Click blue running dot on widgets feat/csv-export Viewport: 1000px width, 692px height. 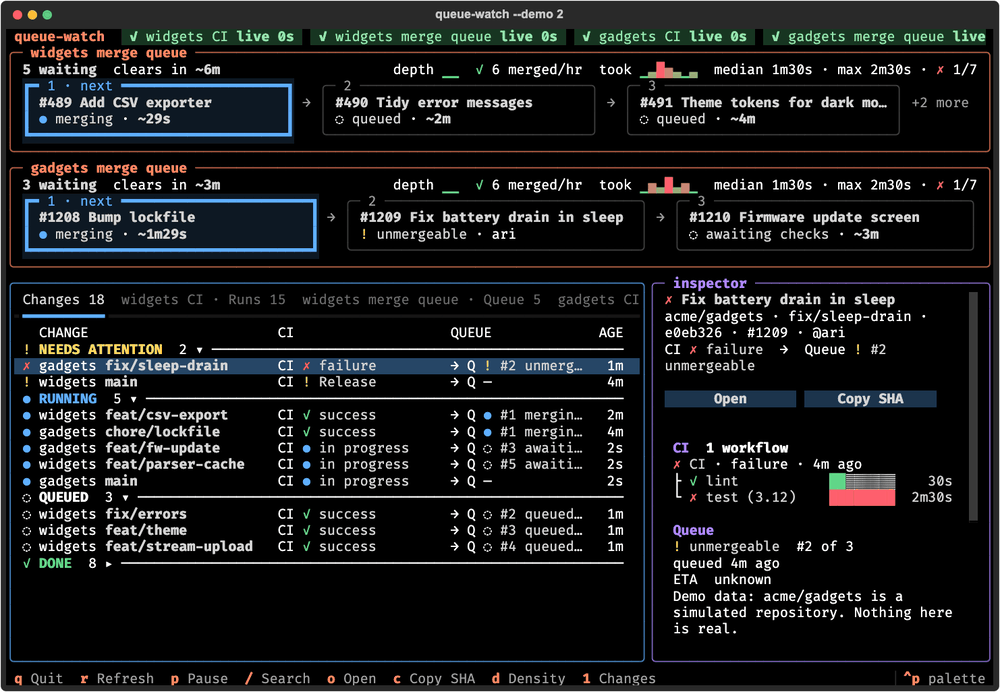[26, 415]
